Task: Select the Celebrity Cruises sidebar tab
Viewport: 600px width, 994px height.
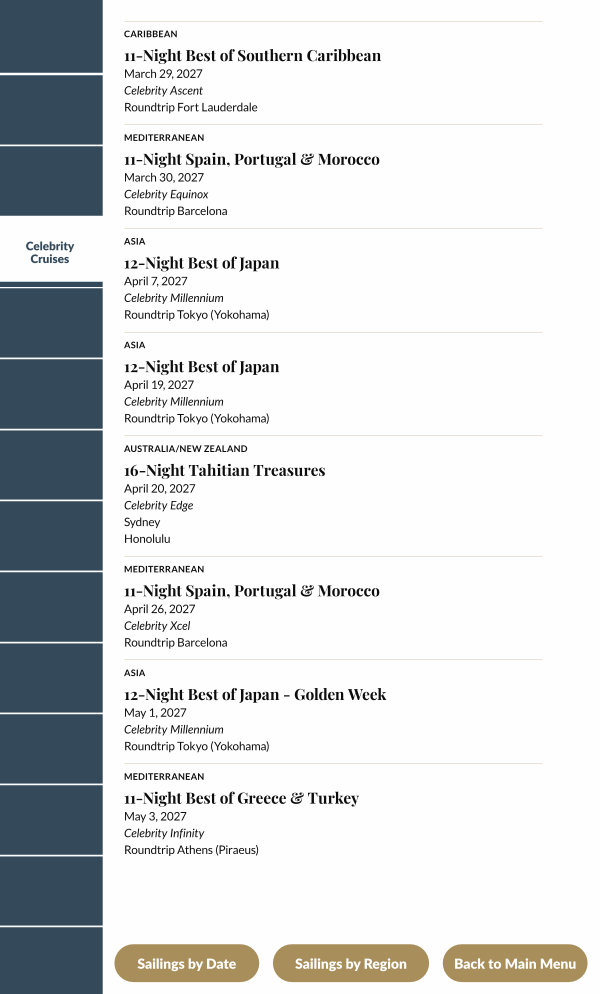Action: click(50, 252)
